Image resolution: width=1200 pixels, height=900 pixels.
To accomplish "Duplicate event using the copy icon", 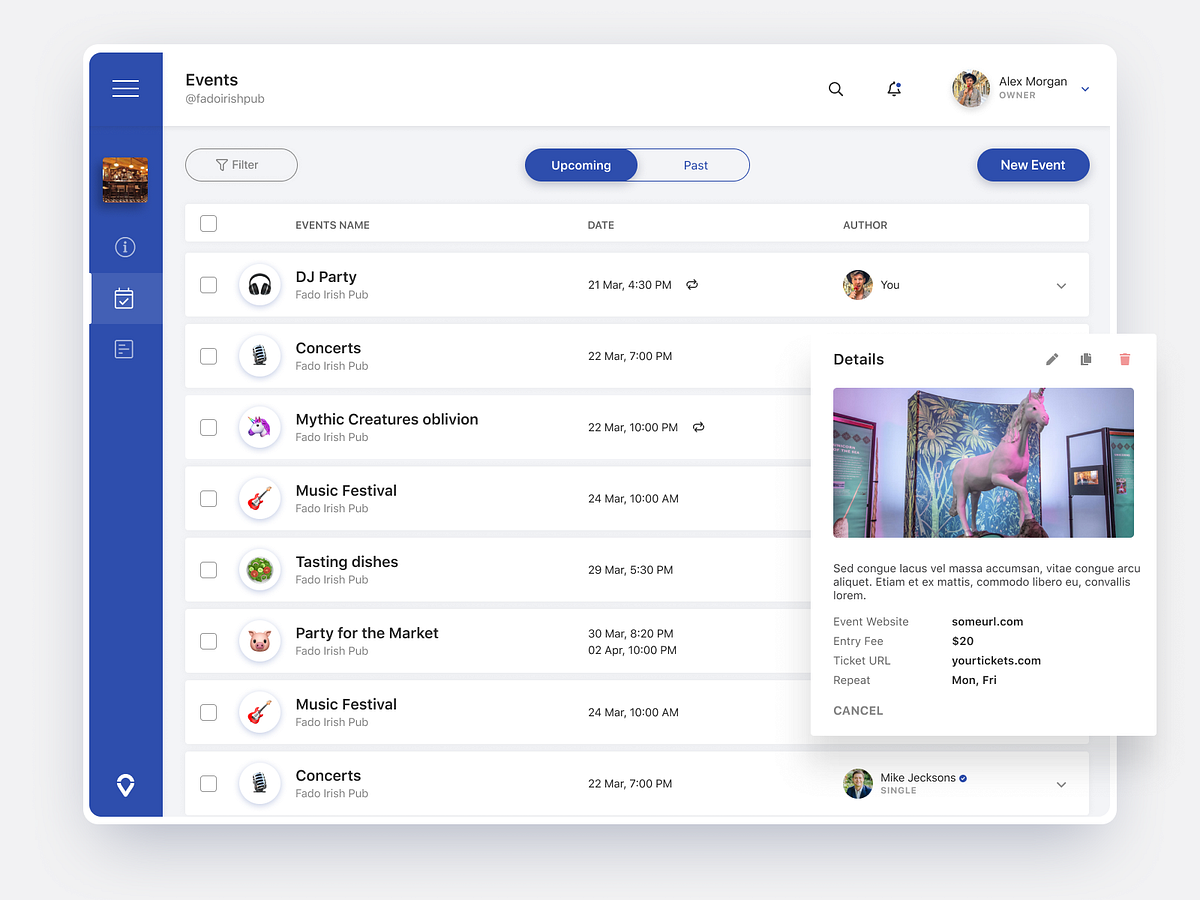I will pyautogui.click(x=1086, y=359).
